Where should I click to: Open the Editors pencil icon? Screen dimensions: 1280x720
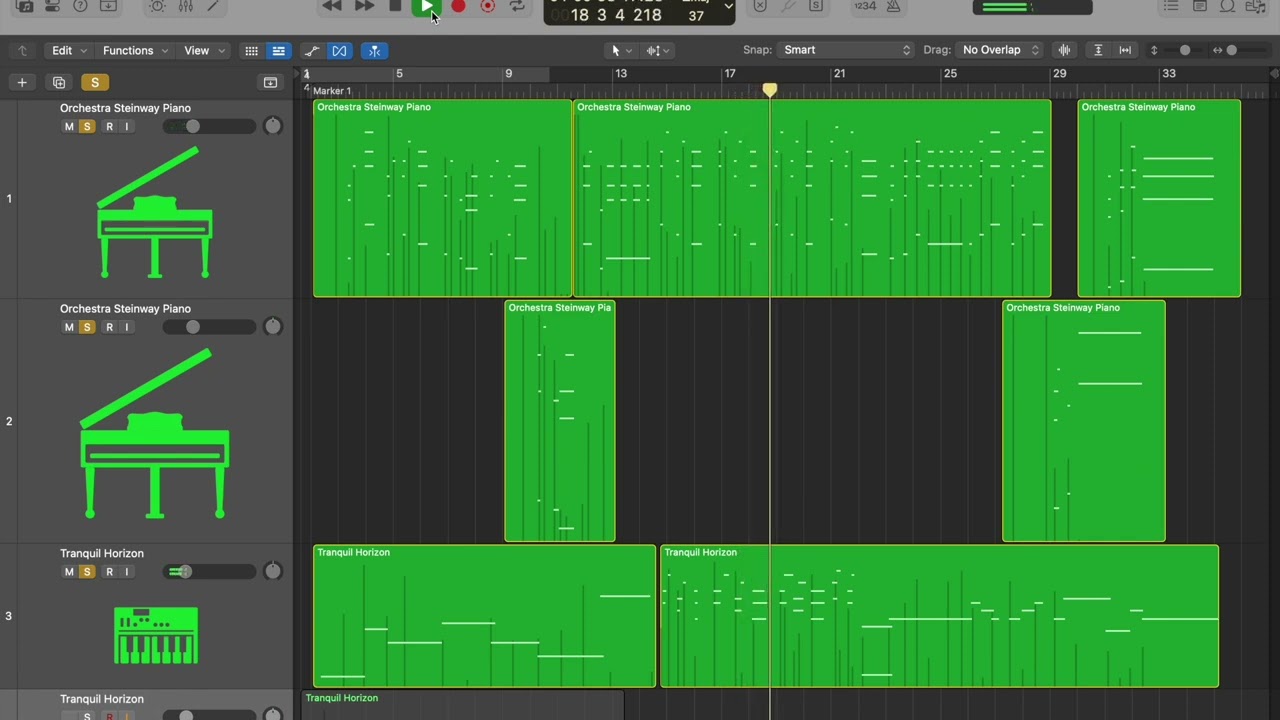213,6
